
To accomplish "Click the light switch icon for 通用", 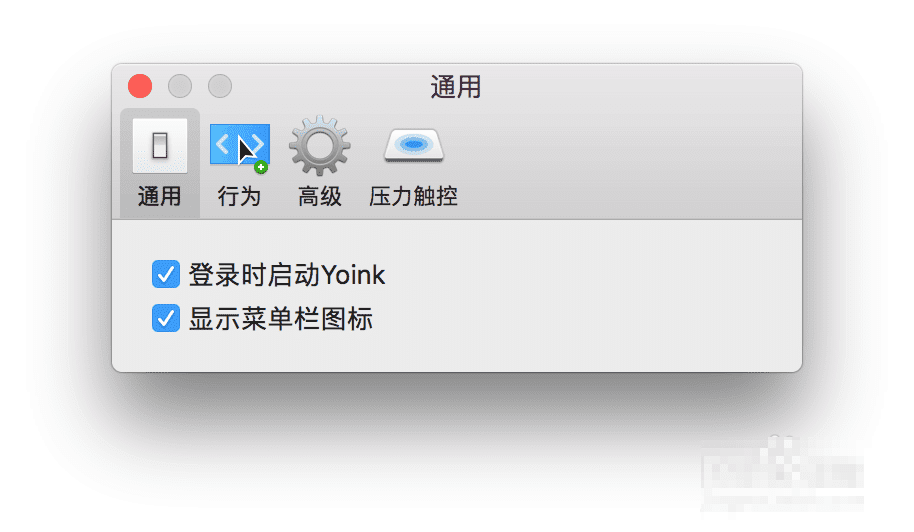I will [x=160, y=146].
